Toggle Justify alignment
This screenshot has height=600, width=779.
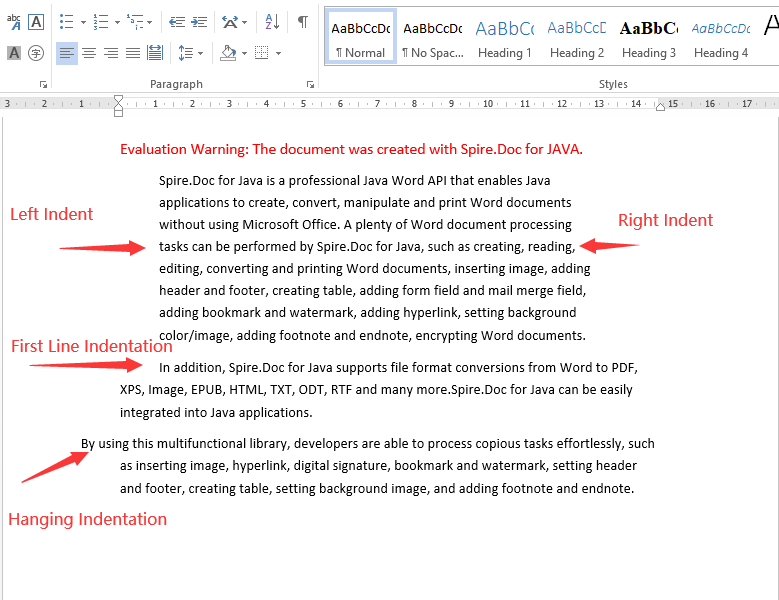tap(133, 53)
